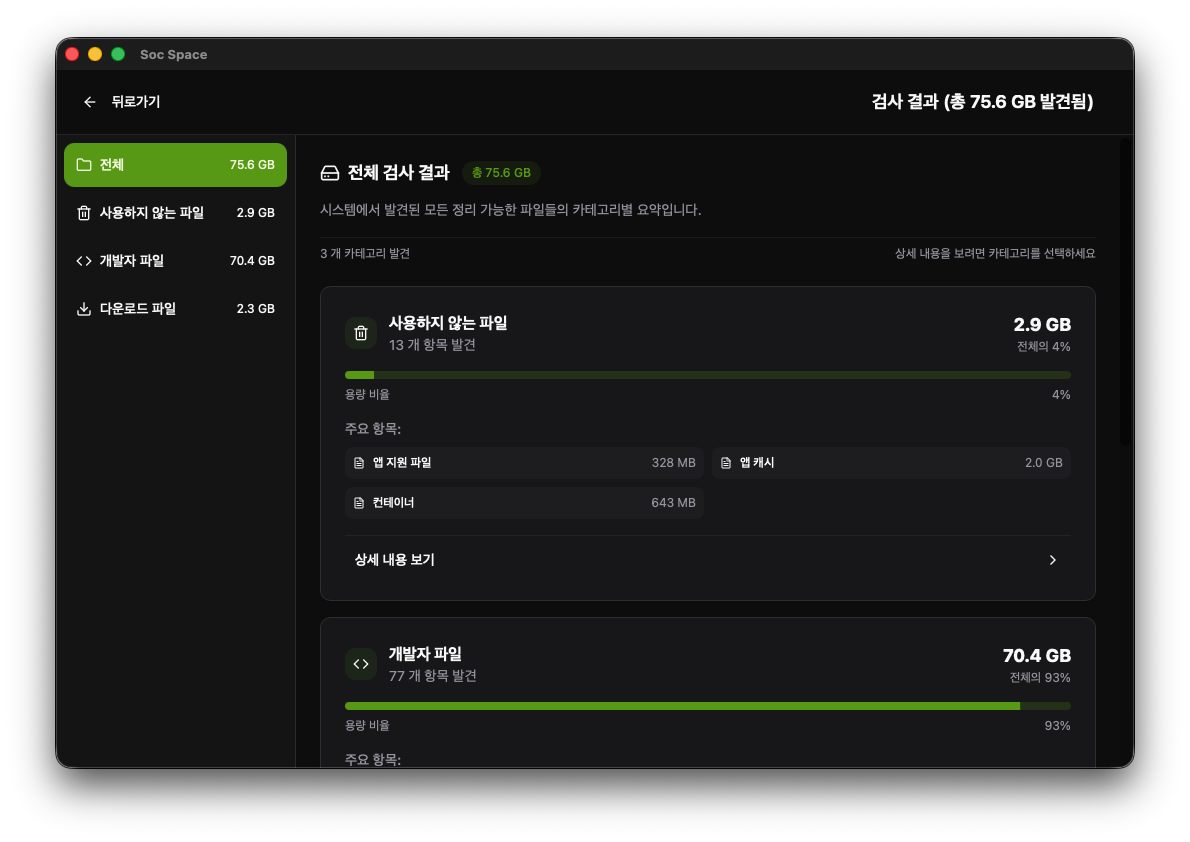Viewport: 1190px width, 842px height.
Task: Click the 4% usage progress bar
Action: coord(707,374)
